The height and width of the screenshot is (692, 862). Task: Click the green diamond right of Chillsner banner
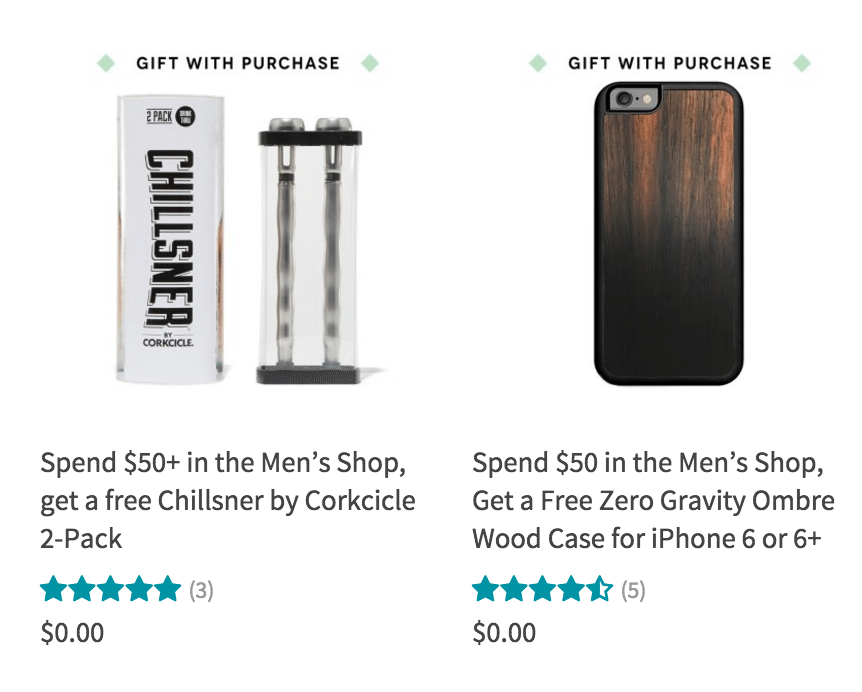pyautogui.click(x=370, y=63)
